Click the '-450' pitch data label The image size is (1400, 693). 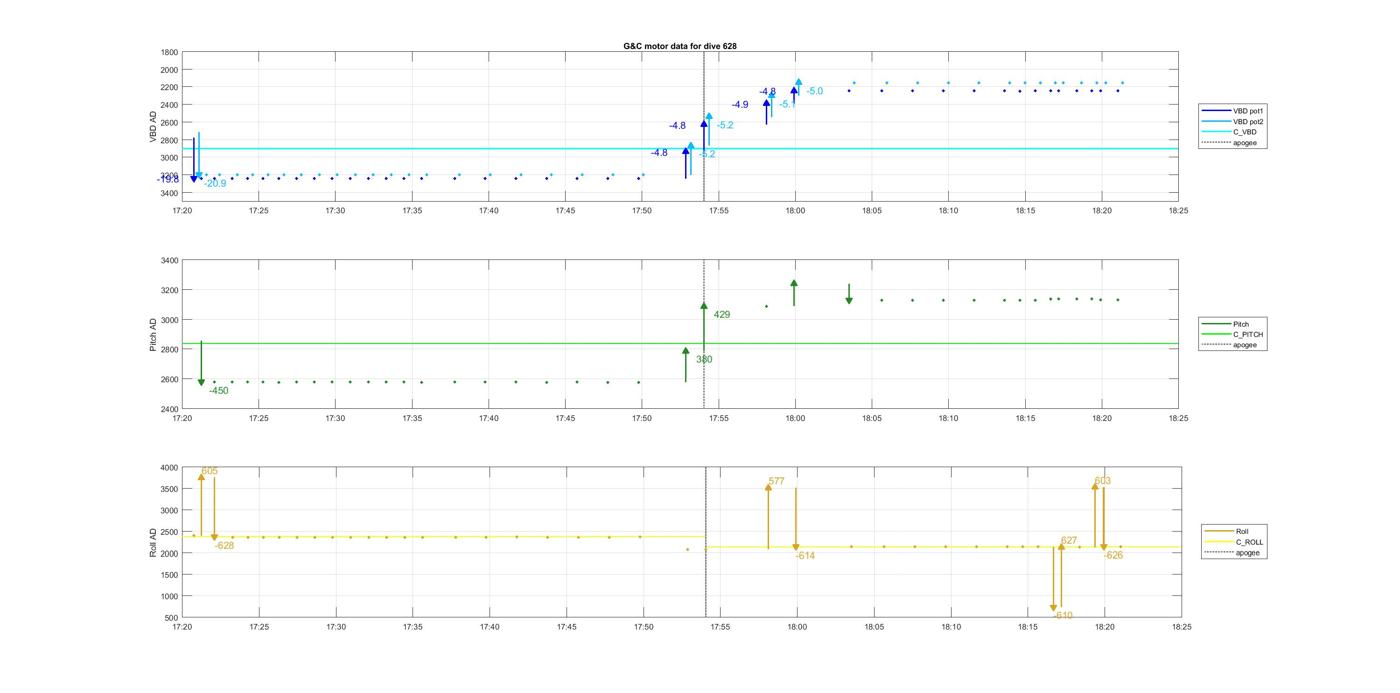[x=218, y=391]
